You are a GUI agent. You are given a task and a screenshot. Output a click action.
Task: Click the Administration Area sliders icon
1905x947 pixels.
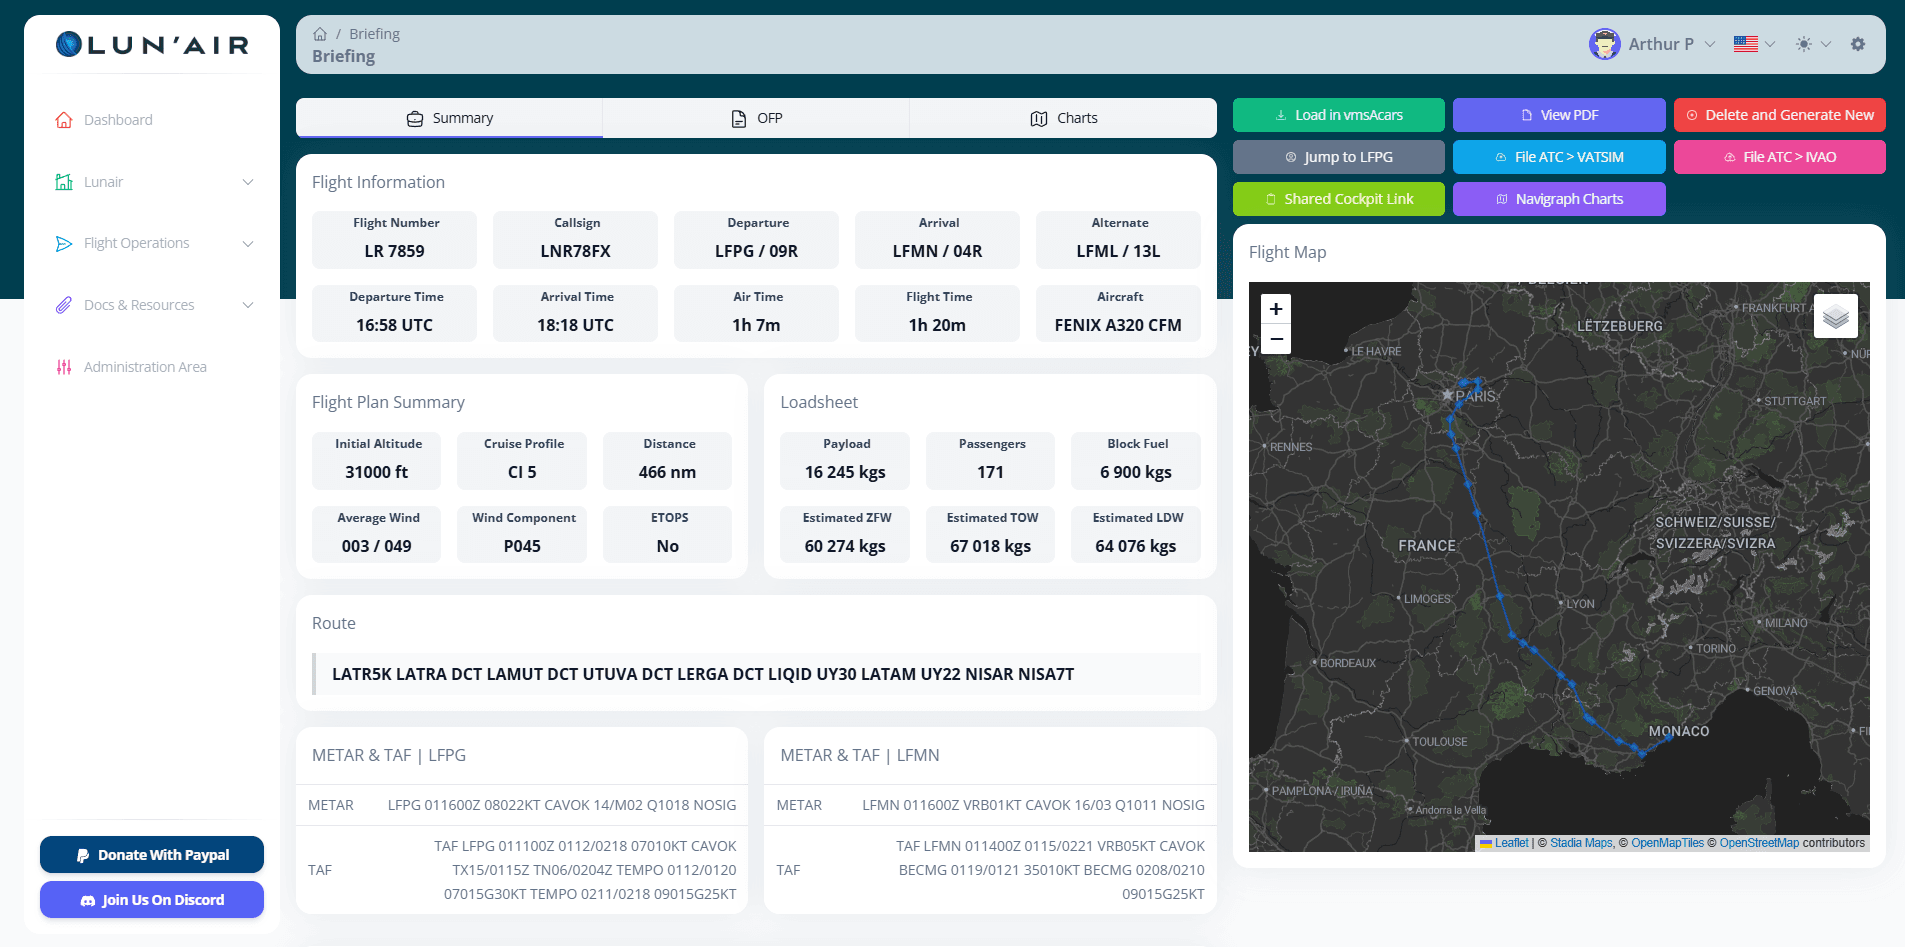[64, 367]
